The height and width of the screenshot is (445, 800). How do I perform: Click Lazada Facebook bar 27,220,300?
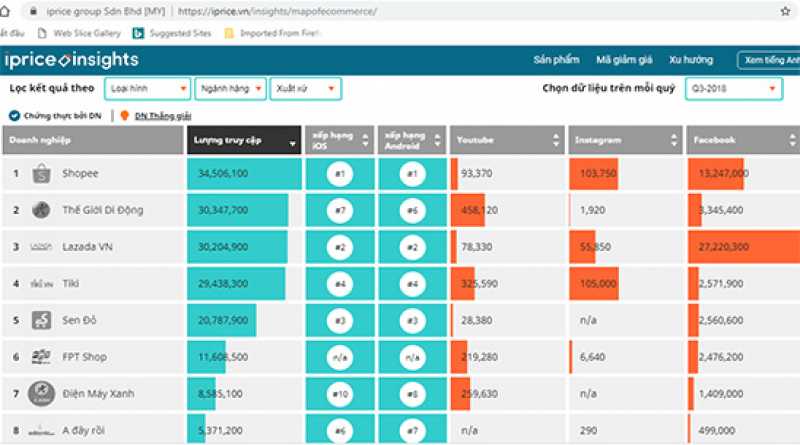[743, 247]
